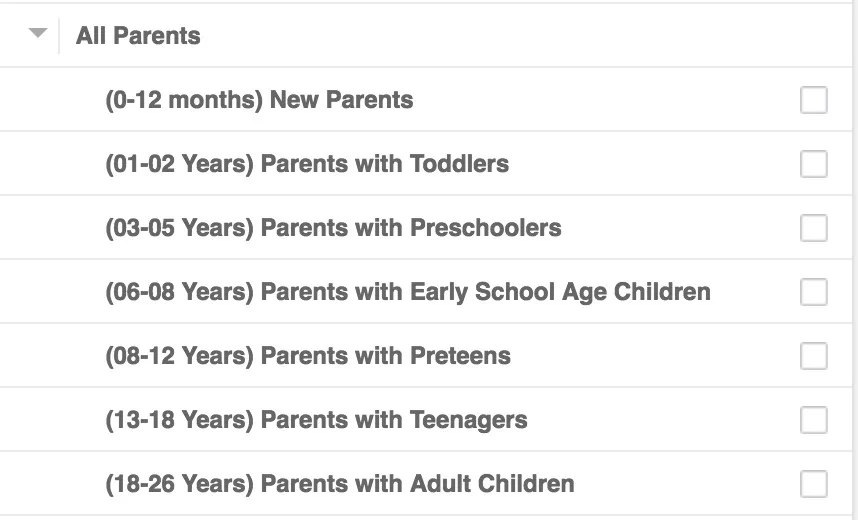
Task: Check the Parents with Teenagers checkbox
Action: click(x=814, y=420)
